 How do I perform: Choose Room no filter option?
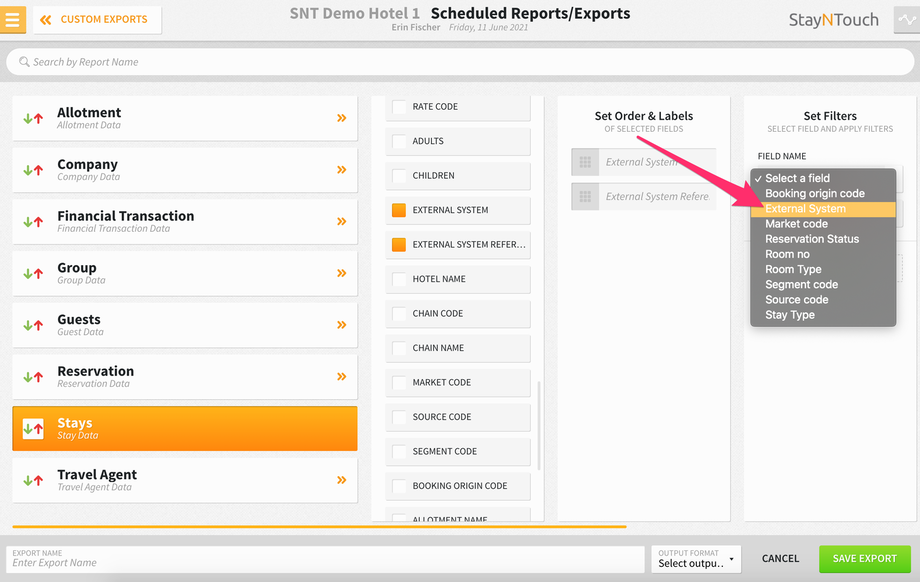coord(823,255)
